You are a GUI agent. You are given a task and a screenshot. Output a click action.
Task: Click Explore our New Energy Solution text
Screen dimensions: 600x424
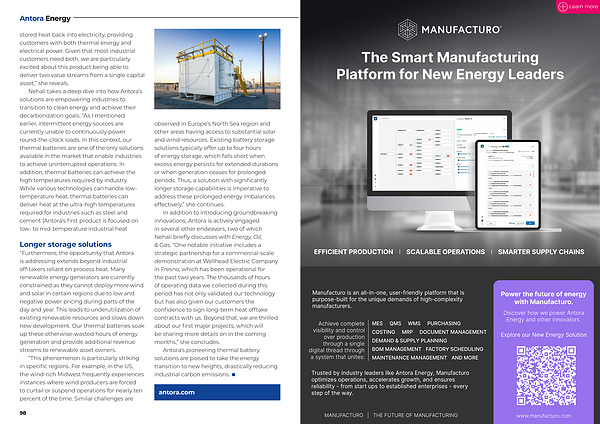click(x=543, y=335)
